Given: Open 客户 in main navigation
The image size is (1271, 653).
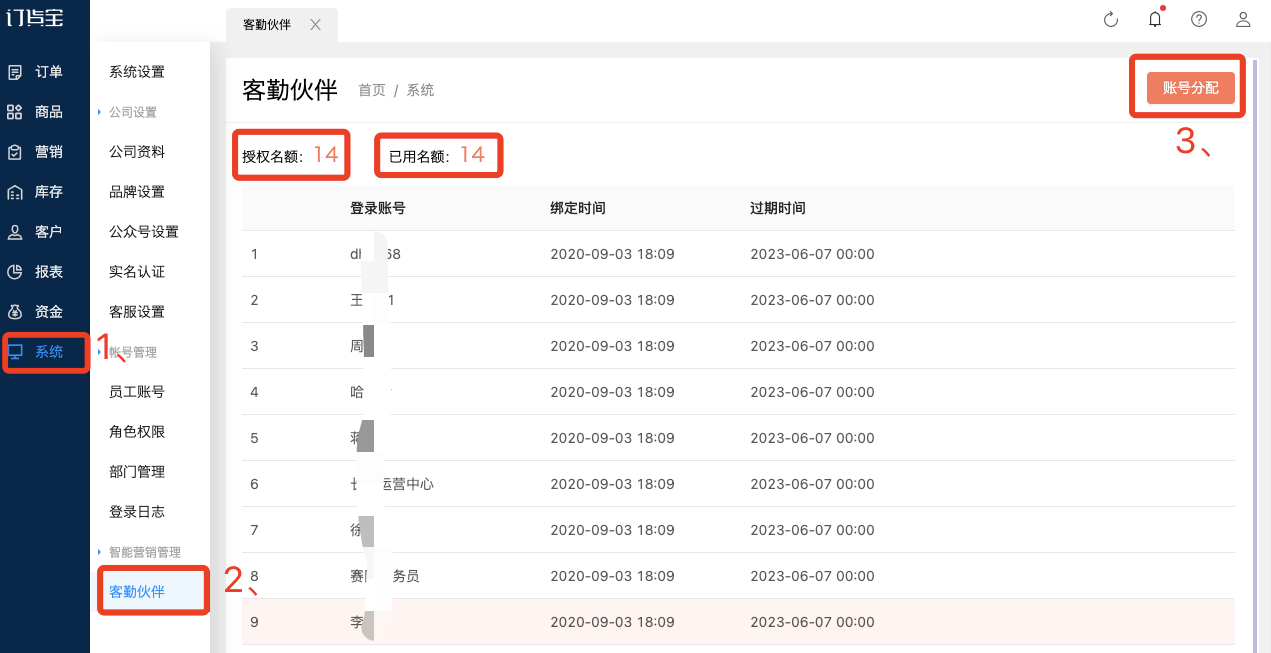Looking at the screenshot, I should click(49, 232).
